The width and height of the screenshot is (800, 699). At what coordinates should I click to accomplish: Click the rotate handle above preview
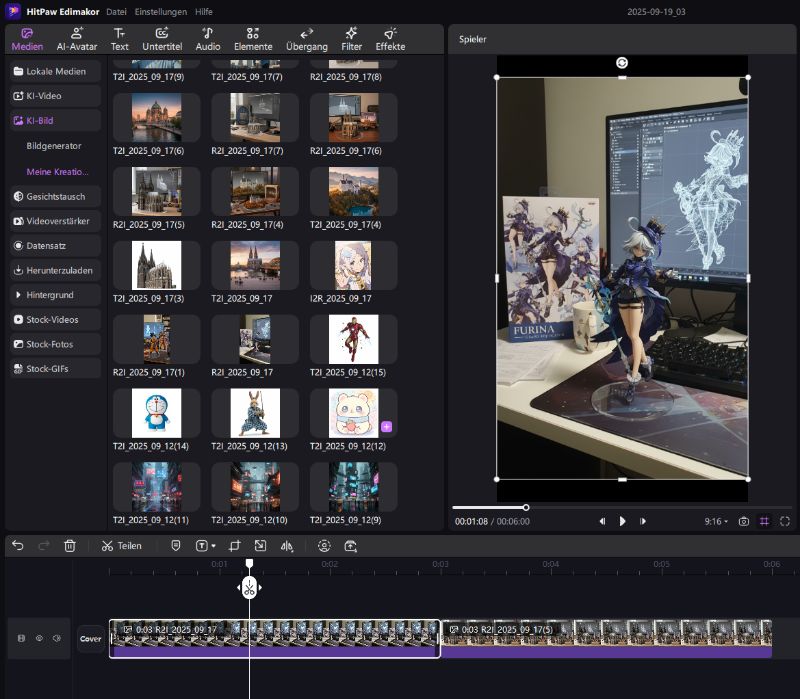pyautogui.click(x=622, y=63)
